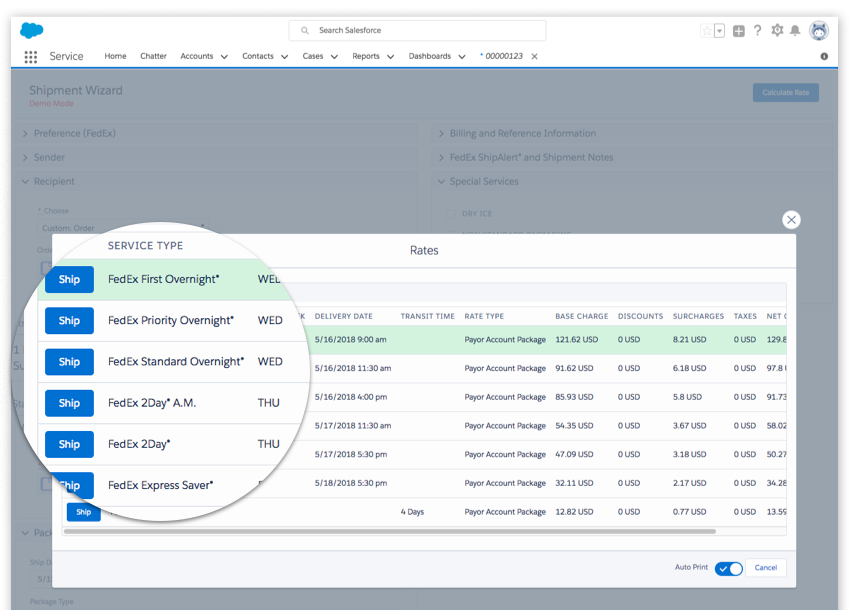This screenshot has width=857, height=610.
Task: Open Contacts tab
Action: pyautogui.click(x=258, y=56)
